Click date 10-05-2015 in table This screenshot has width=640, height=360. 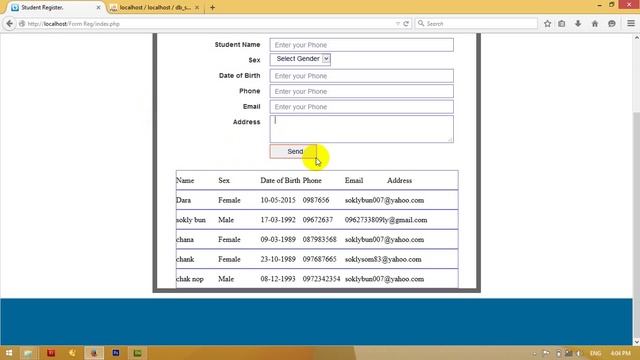(278, 200)
